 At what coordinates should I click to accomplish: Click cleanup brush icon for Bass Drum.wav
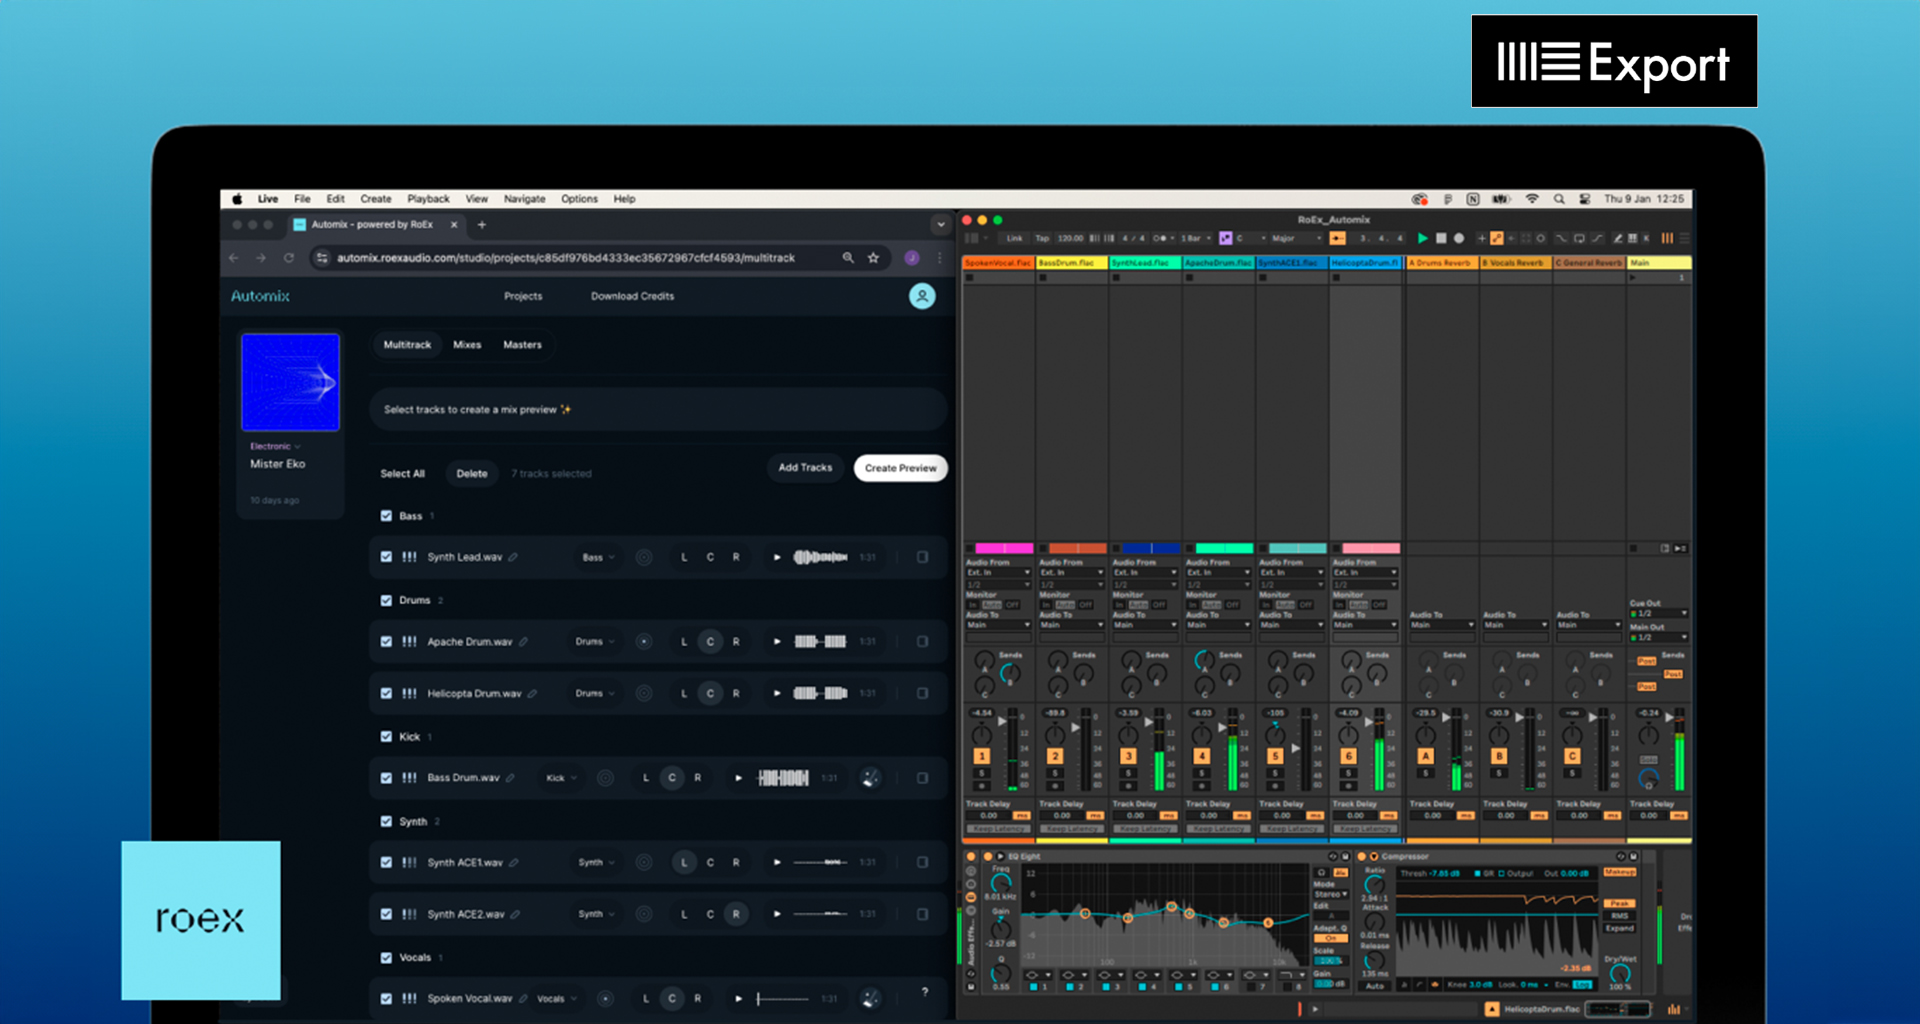pos(870,778)
